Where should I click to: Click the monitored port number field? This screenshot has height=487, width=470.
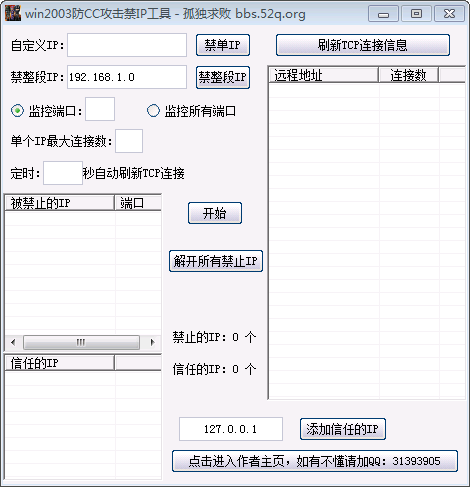click(100, 109)
